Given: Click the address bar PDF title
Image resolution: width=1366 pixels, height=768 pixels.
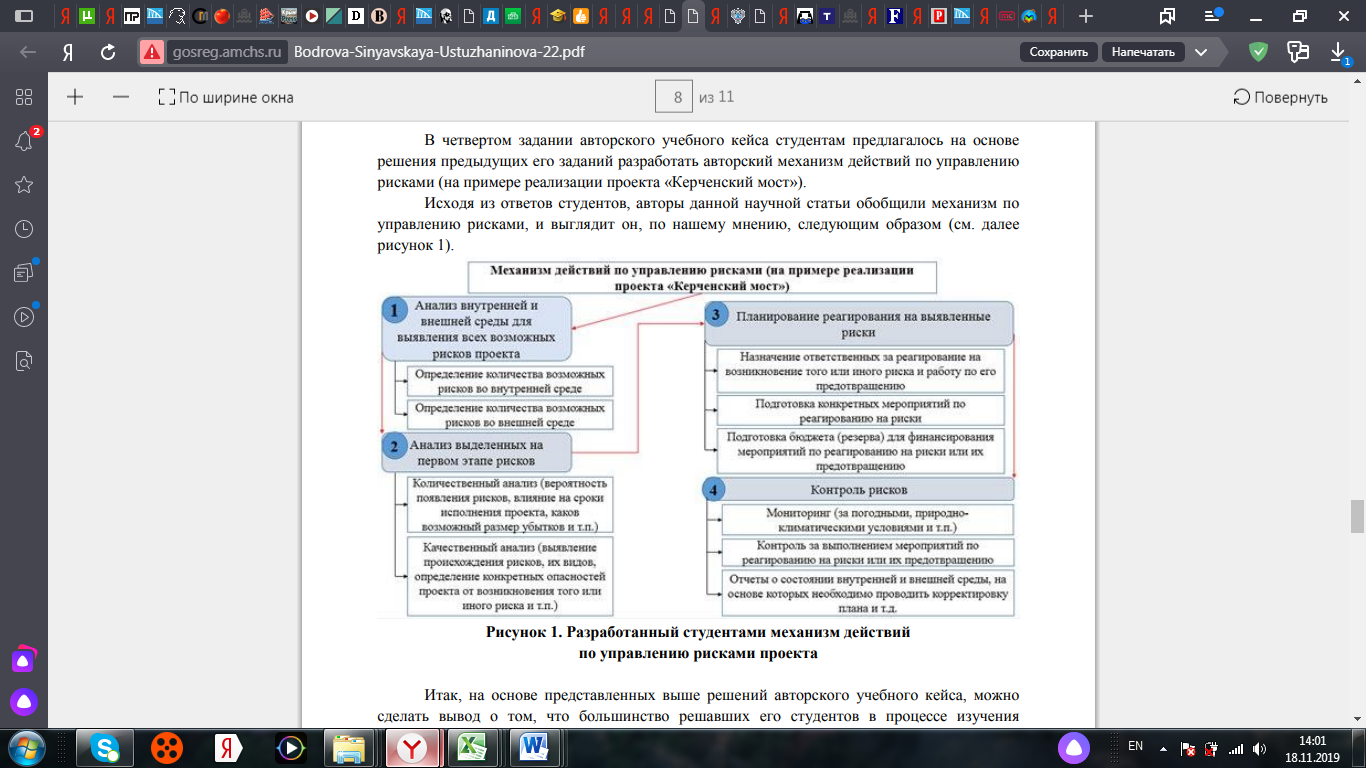Looking at the screenshot, I should point(440,52).
